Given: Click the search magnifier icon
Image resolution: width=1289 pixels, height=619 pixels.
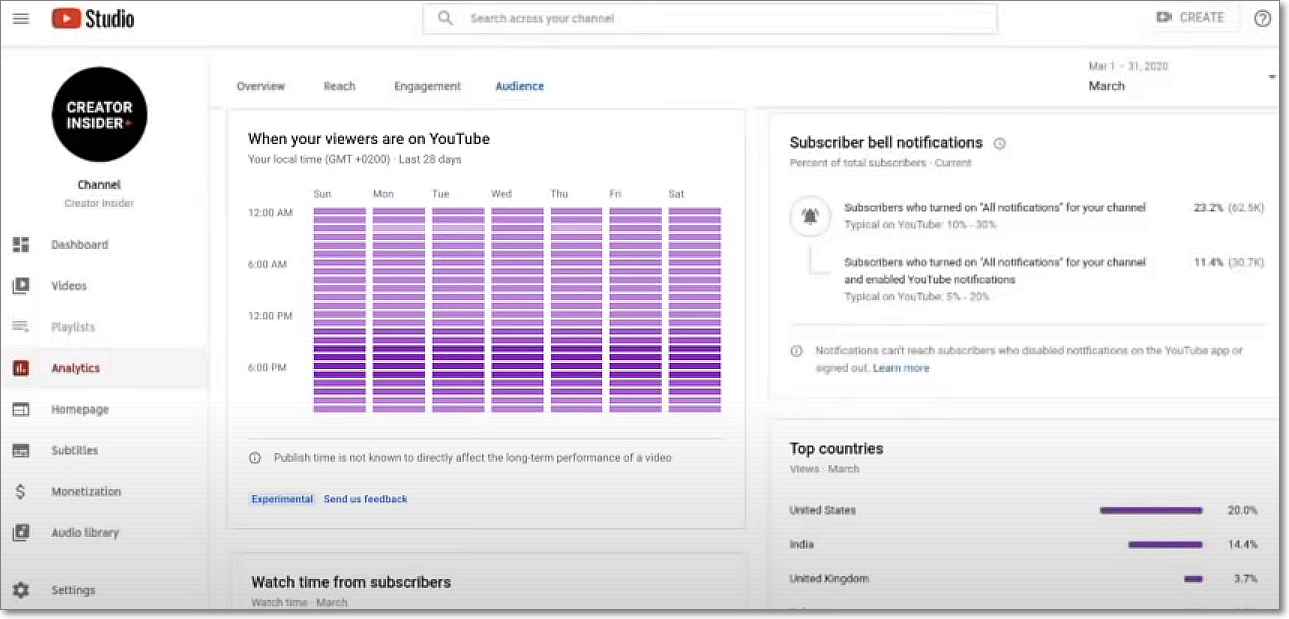Looking at the screenshot, I should click(445, 18).
